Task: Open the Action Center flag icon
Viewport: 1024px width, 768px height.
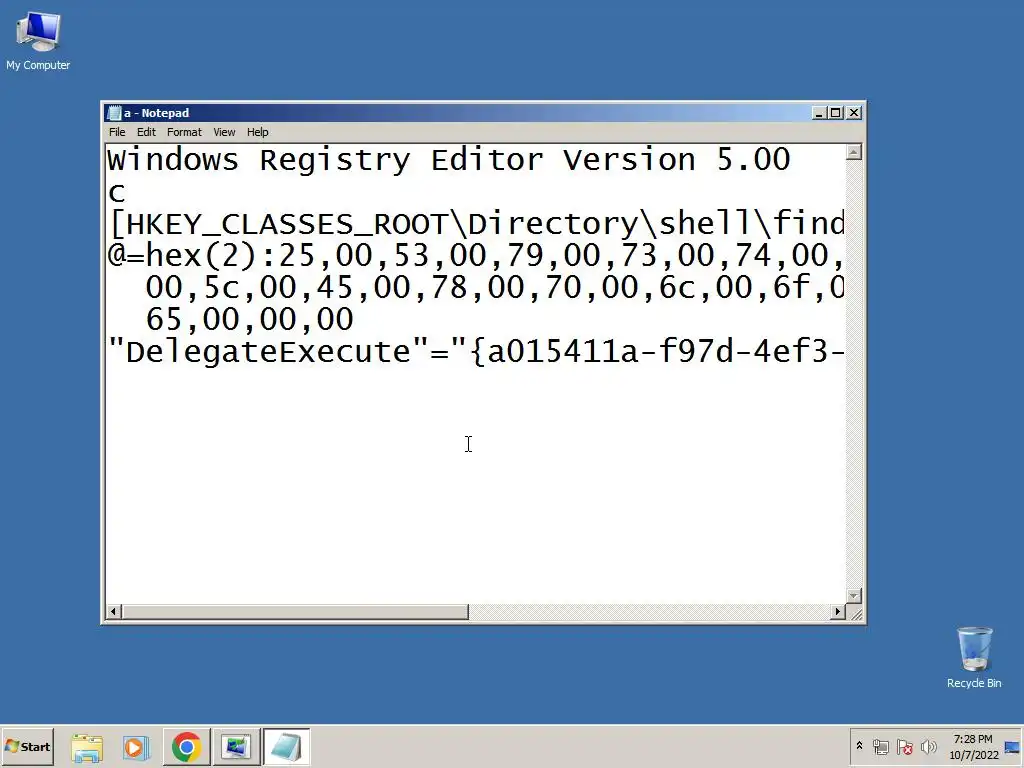Action: click(904, 746)
